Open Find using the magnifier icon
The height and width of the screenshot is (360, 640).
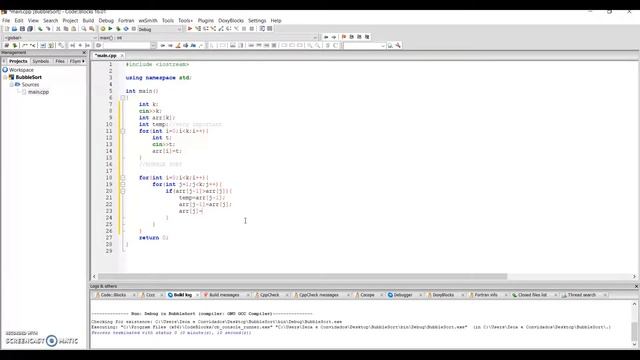84,29
